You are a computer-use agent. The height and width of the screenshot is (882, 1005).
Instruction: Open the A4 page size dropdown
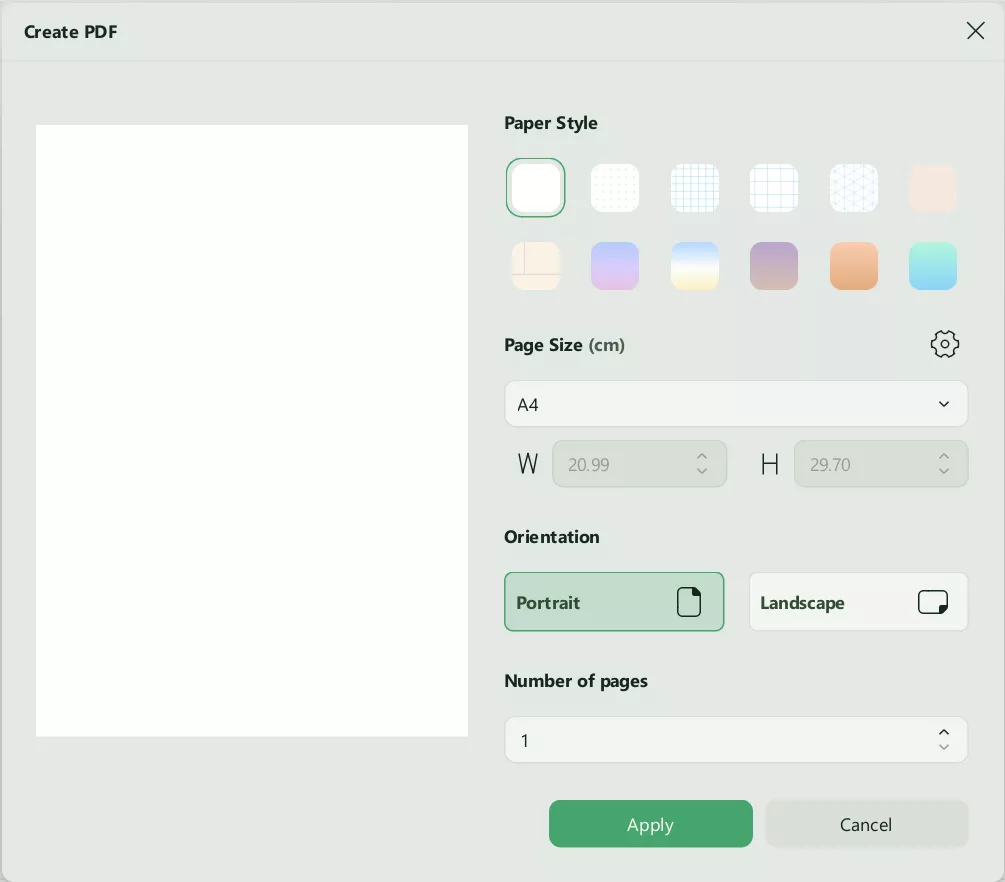point(736,404)
